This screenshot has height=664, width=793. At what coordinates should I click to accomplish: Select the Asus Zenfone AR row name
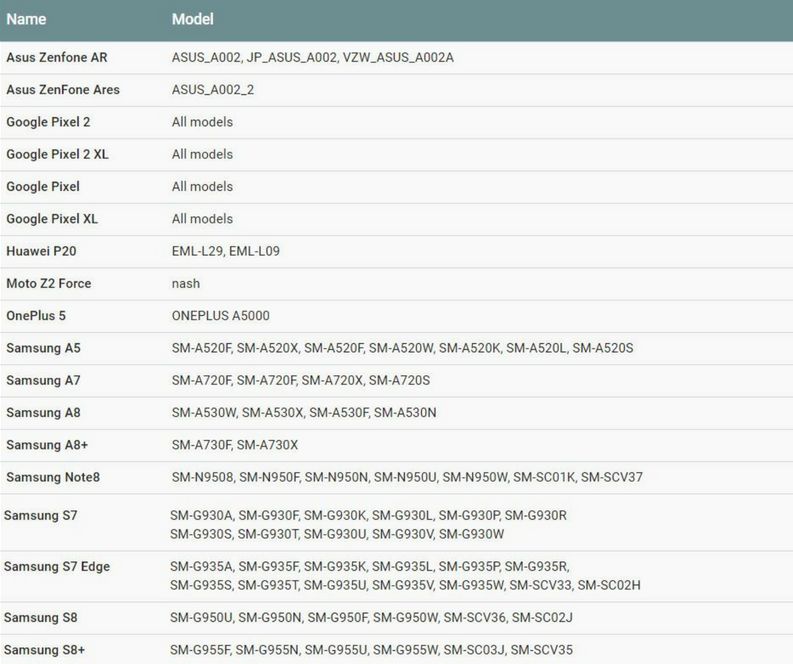click(57, 58)
